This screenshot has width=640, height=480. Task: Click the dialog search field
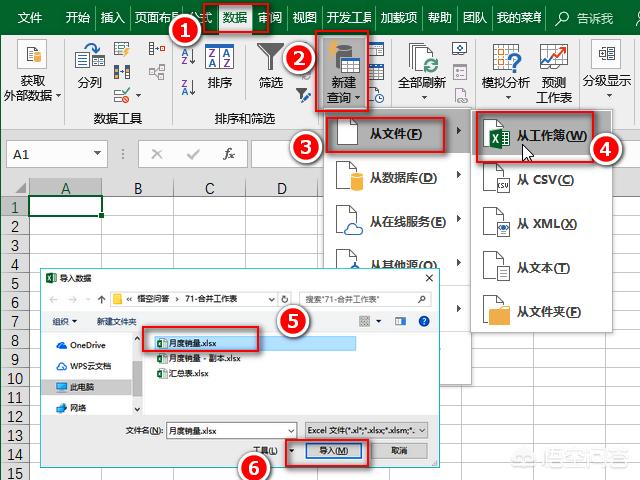click(x=365, y=299)
